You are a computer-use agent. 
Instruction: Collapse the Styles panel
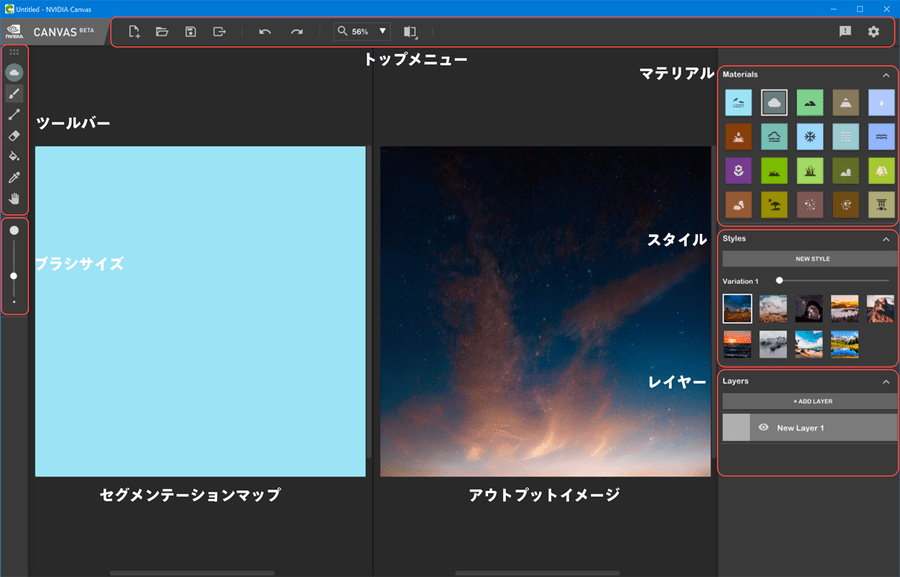[885, 239]
